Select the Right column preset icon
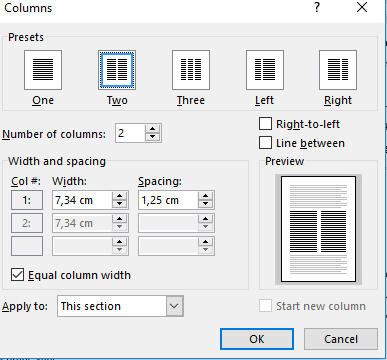387x360 pixels. pos(338,70)
